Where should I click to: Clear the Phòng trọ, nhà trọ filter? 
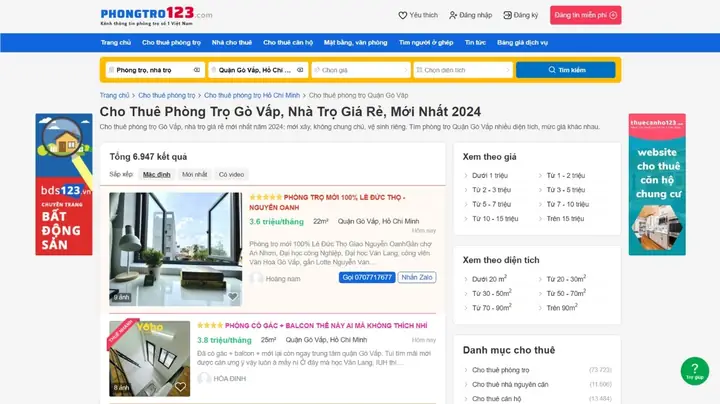point(197,70)
